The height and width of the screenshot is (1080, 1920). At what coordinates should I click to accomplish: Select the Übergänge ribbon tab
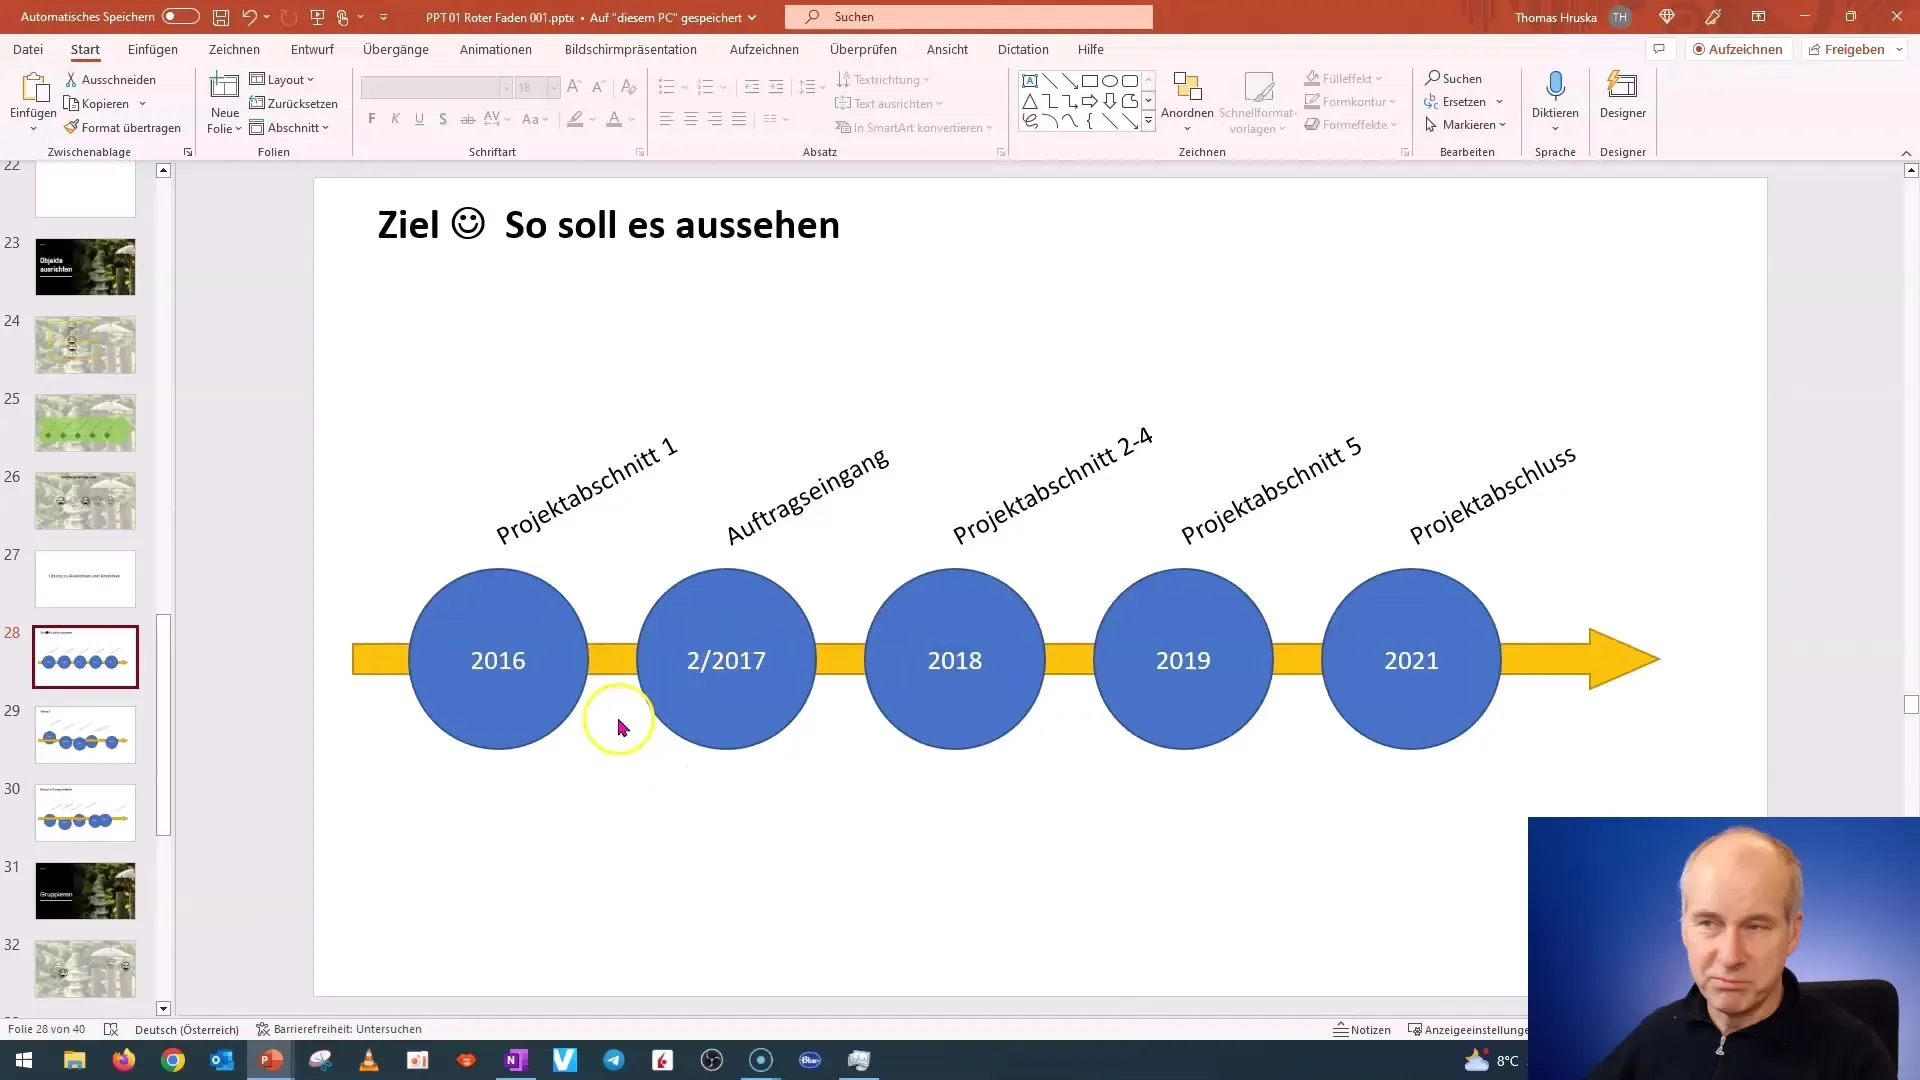pyautogui.click(x=394, y=49)
